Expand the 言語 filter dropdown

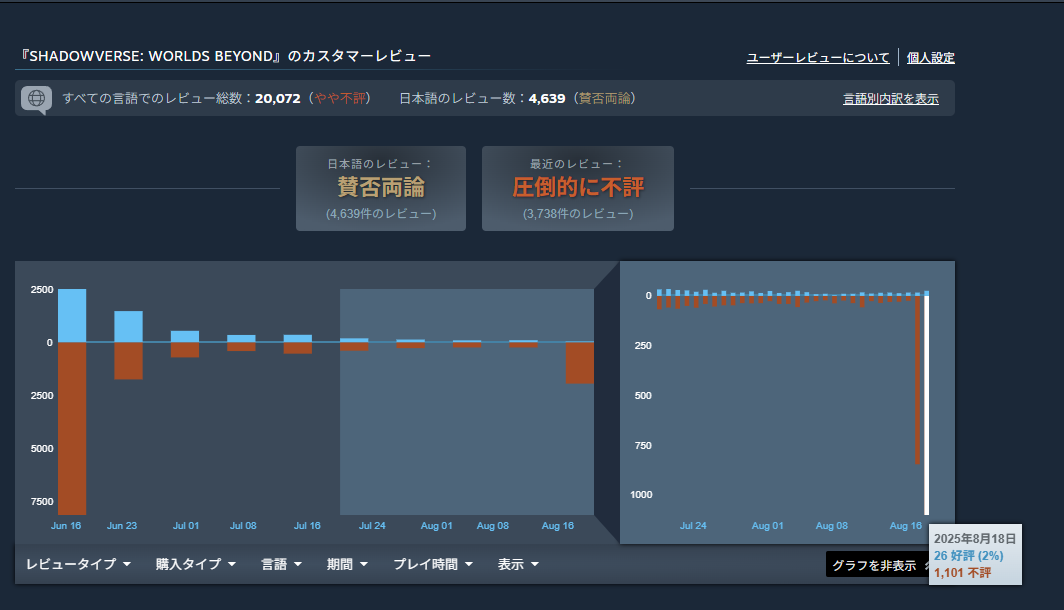[x=281, y=564]
